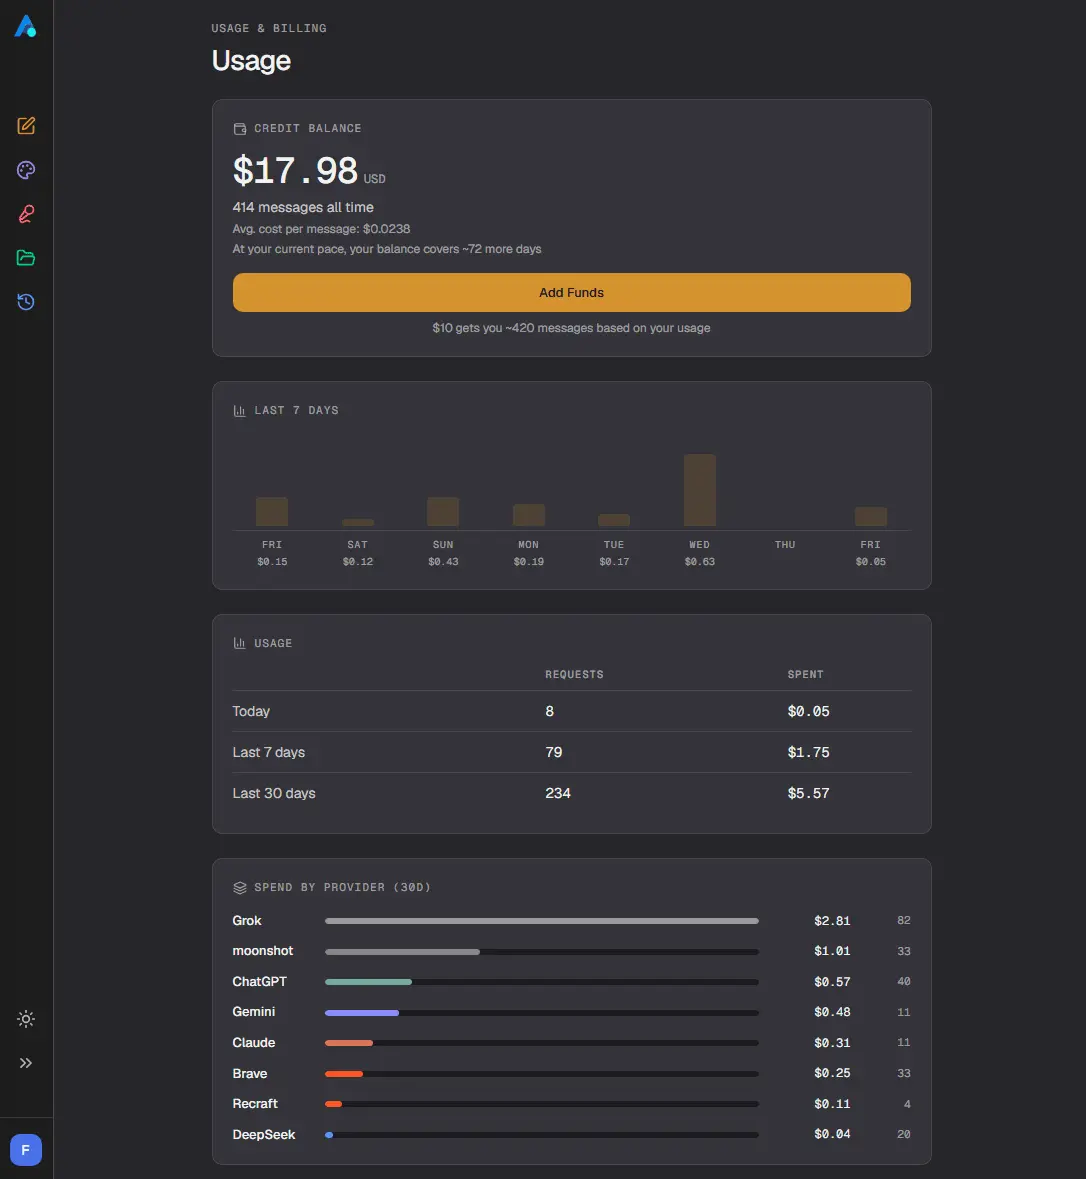Click the Add Funds button
The image size is (1086, 1179).
[x=572, y=292]
